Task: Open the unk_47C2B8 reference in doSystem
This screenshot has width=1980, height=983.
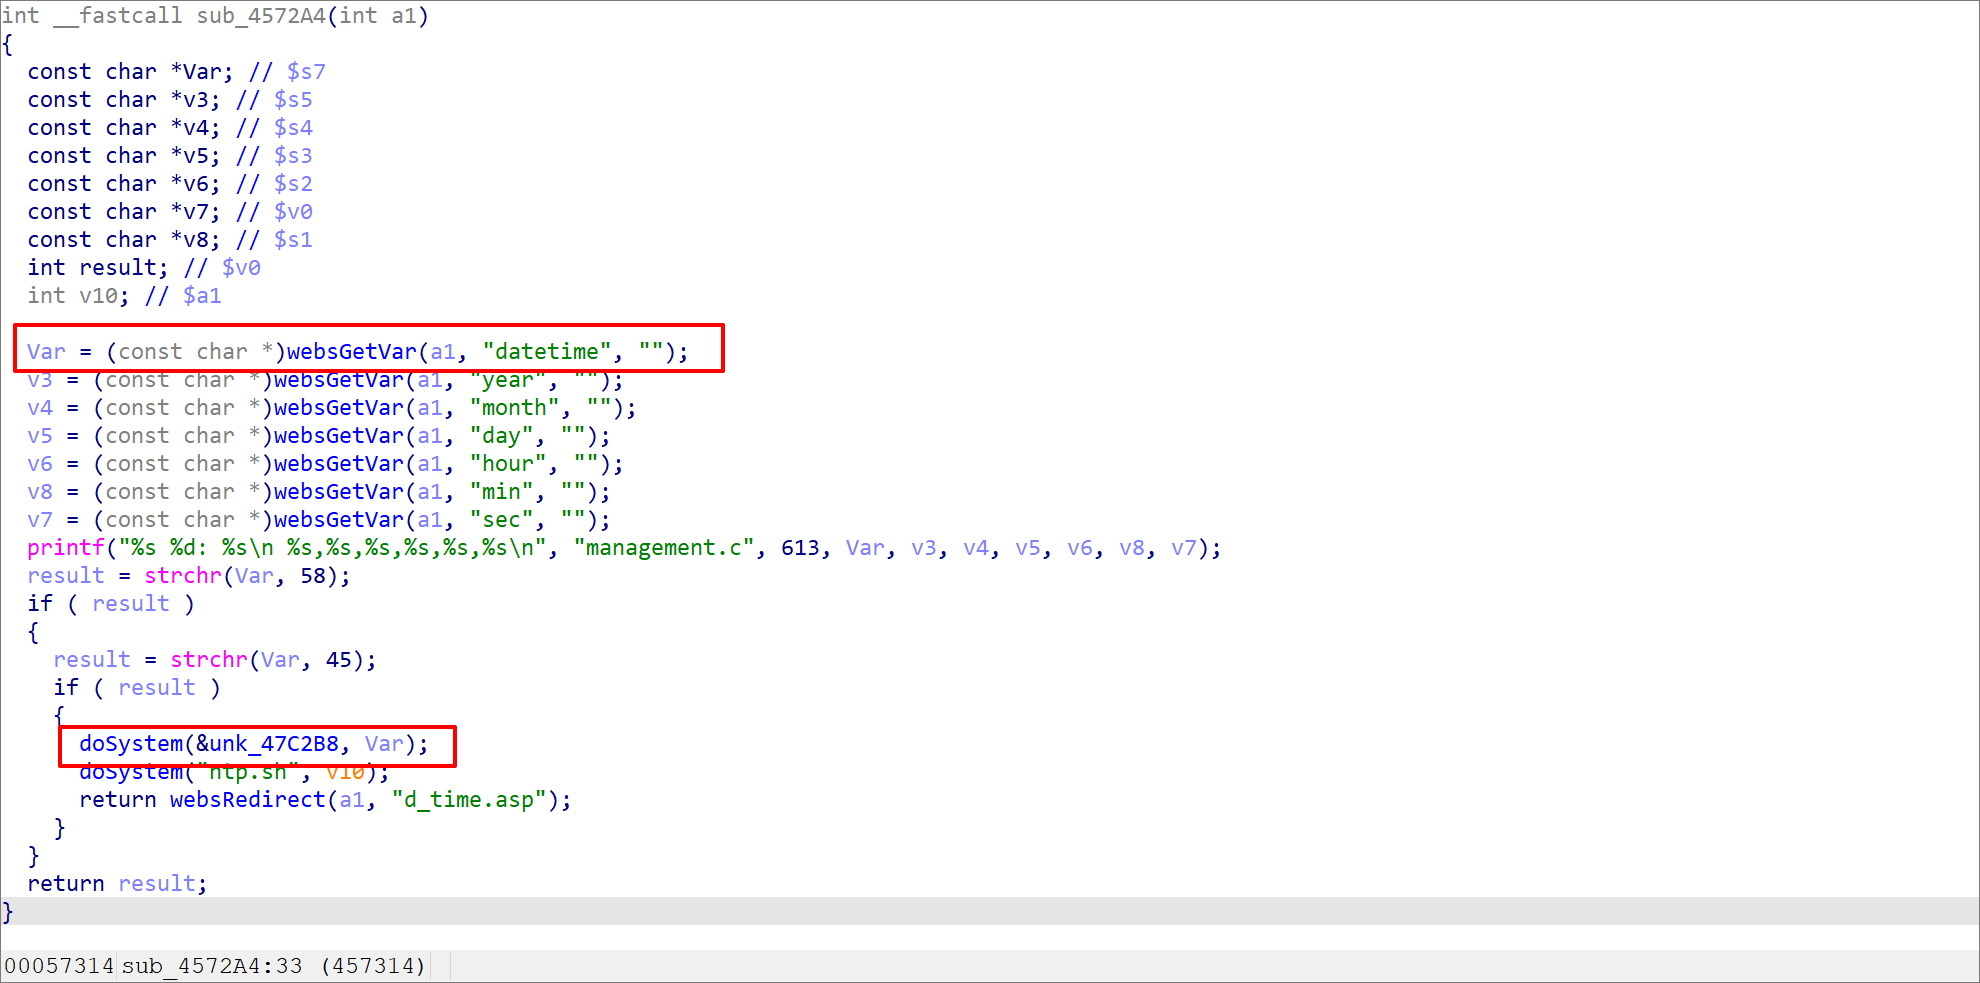Action: pyautogui.click(x=267, y=744)
